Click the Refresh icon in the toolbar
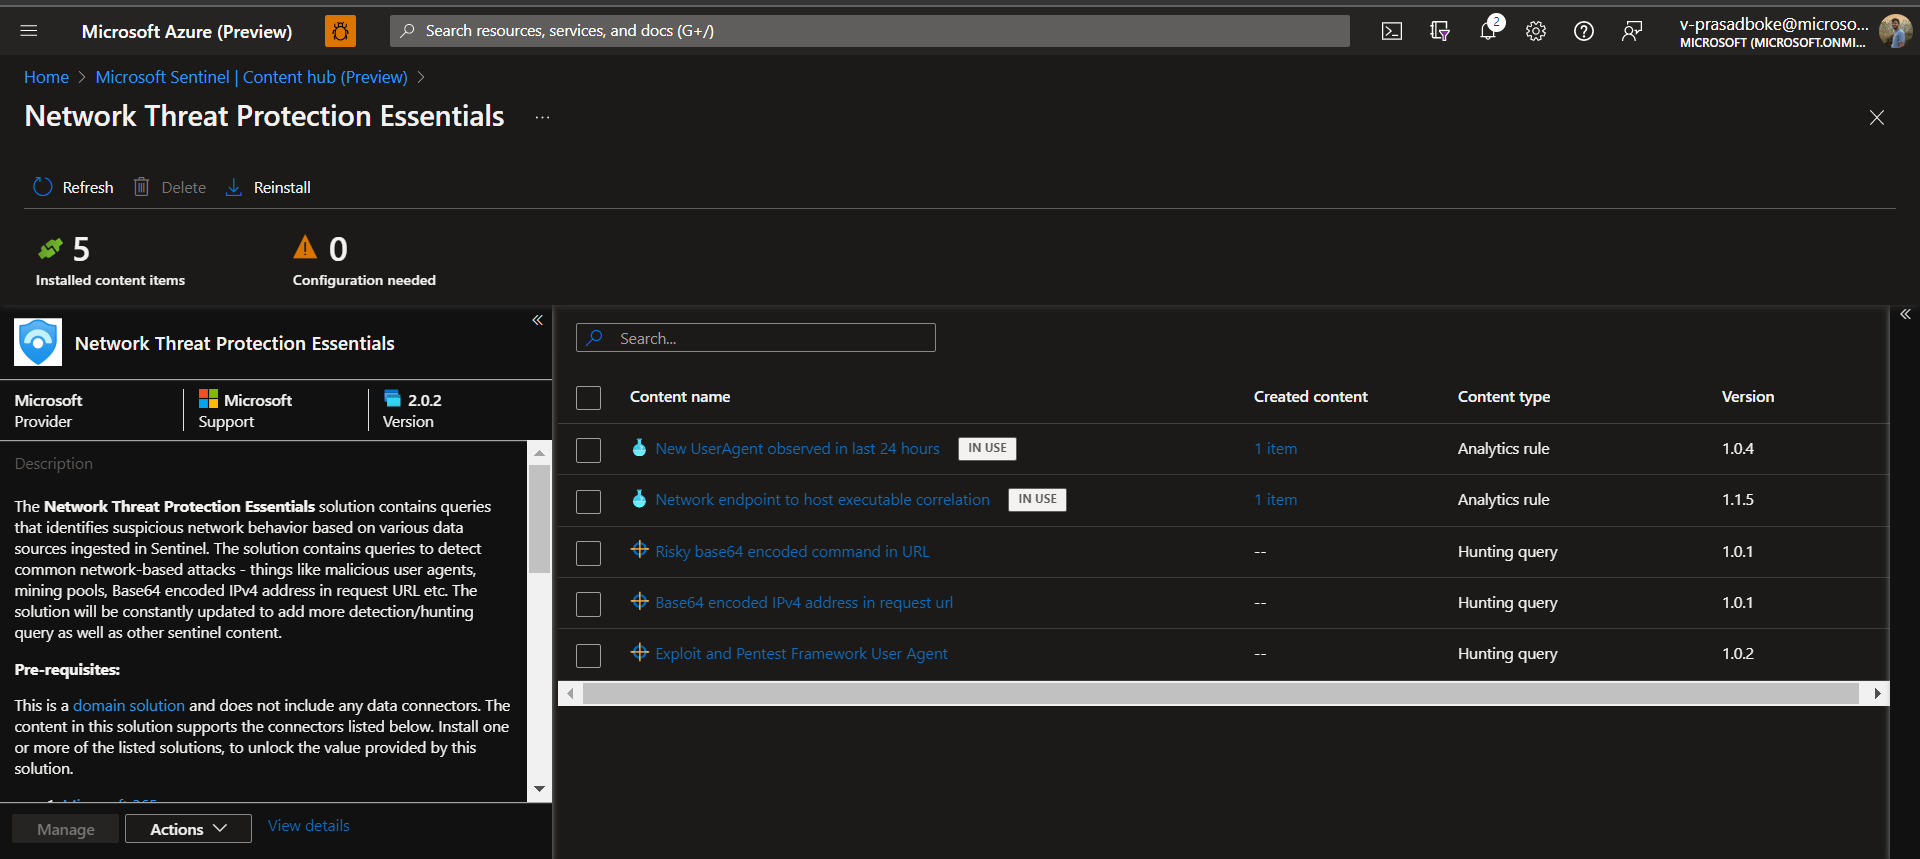 [x=42, y=187]
